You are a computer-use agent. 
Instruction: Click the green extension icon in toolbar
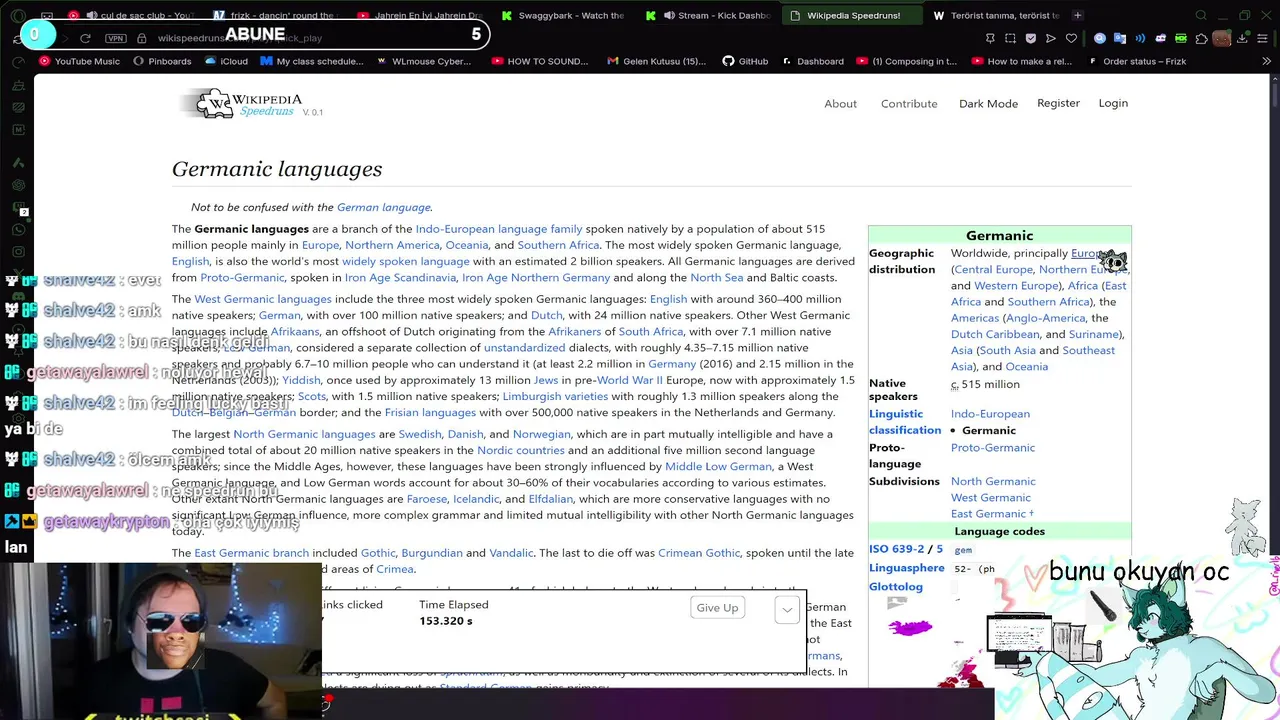pos(1181,38)
